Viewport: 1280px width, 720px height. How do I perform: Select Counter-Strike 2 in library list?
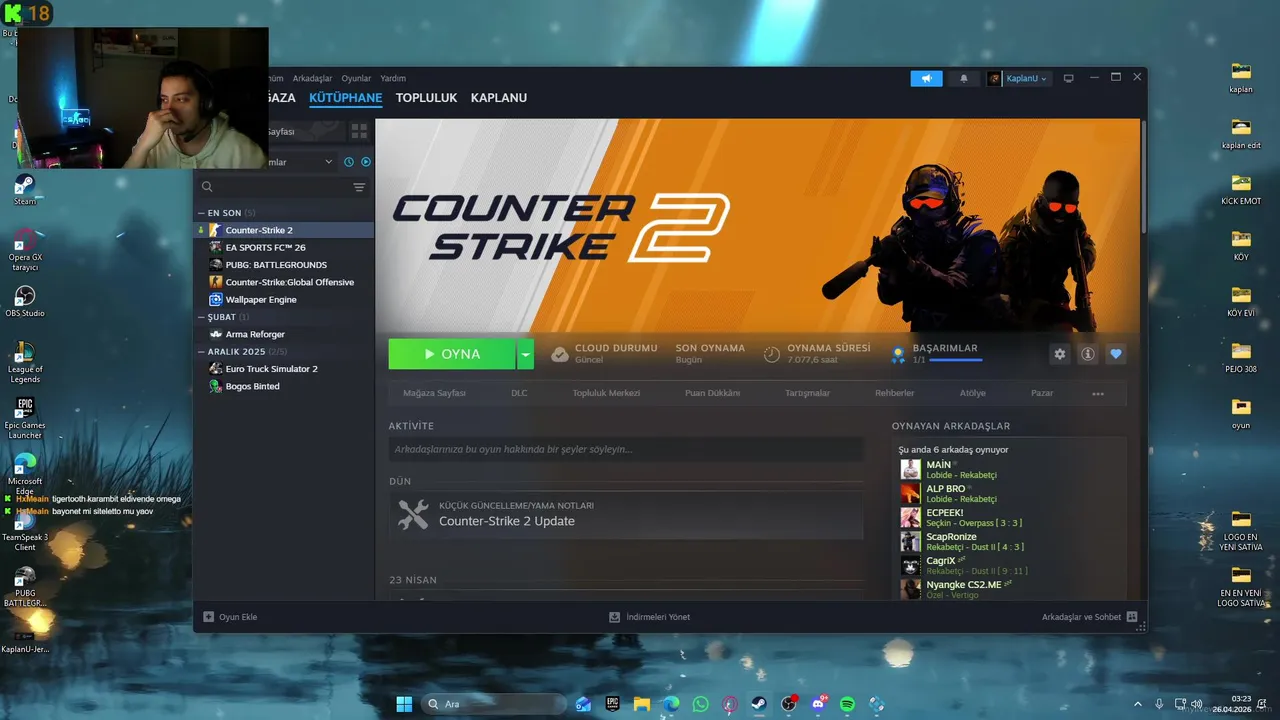(x=284, y=230)
